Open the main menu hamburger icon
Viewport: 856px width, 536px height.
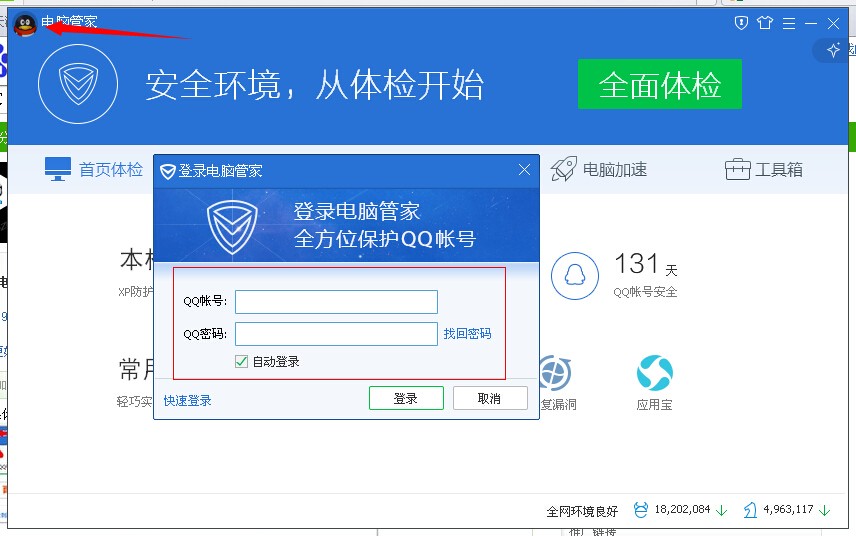(x=789, y=23)
